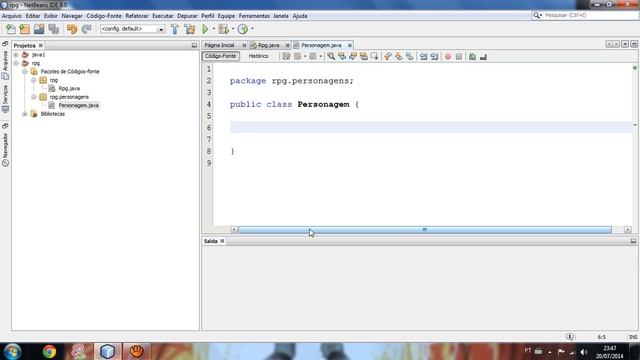The image size is (640, 360).
Task: Click the Comment editor icon
Action: [472, 57]
